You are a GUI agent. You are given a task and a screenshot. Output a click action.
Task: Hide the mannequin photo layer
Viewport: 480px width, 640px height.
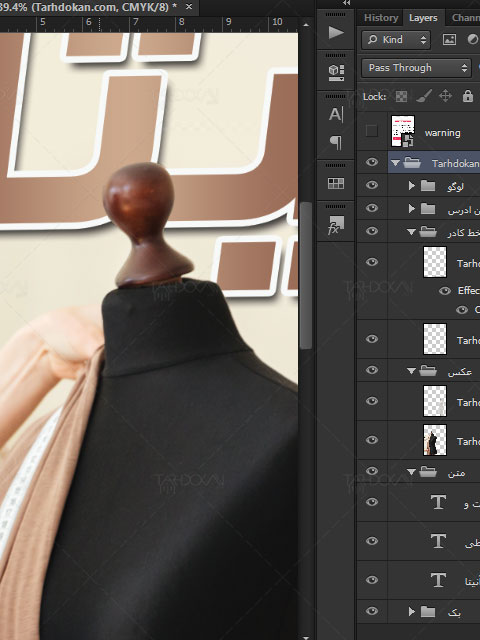click(371, 440)
